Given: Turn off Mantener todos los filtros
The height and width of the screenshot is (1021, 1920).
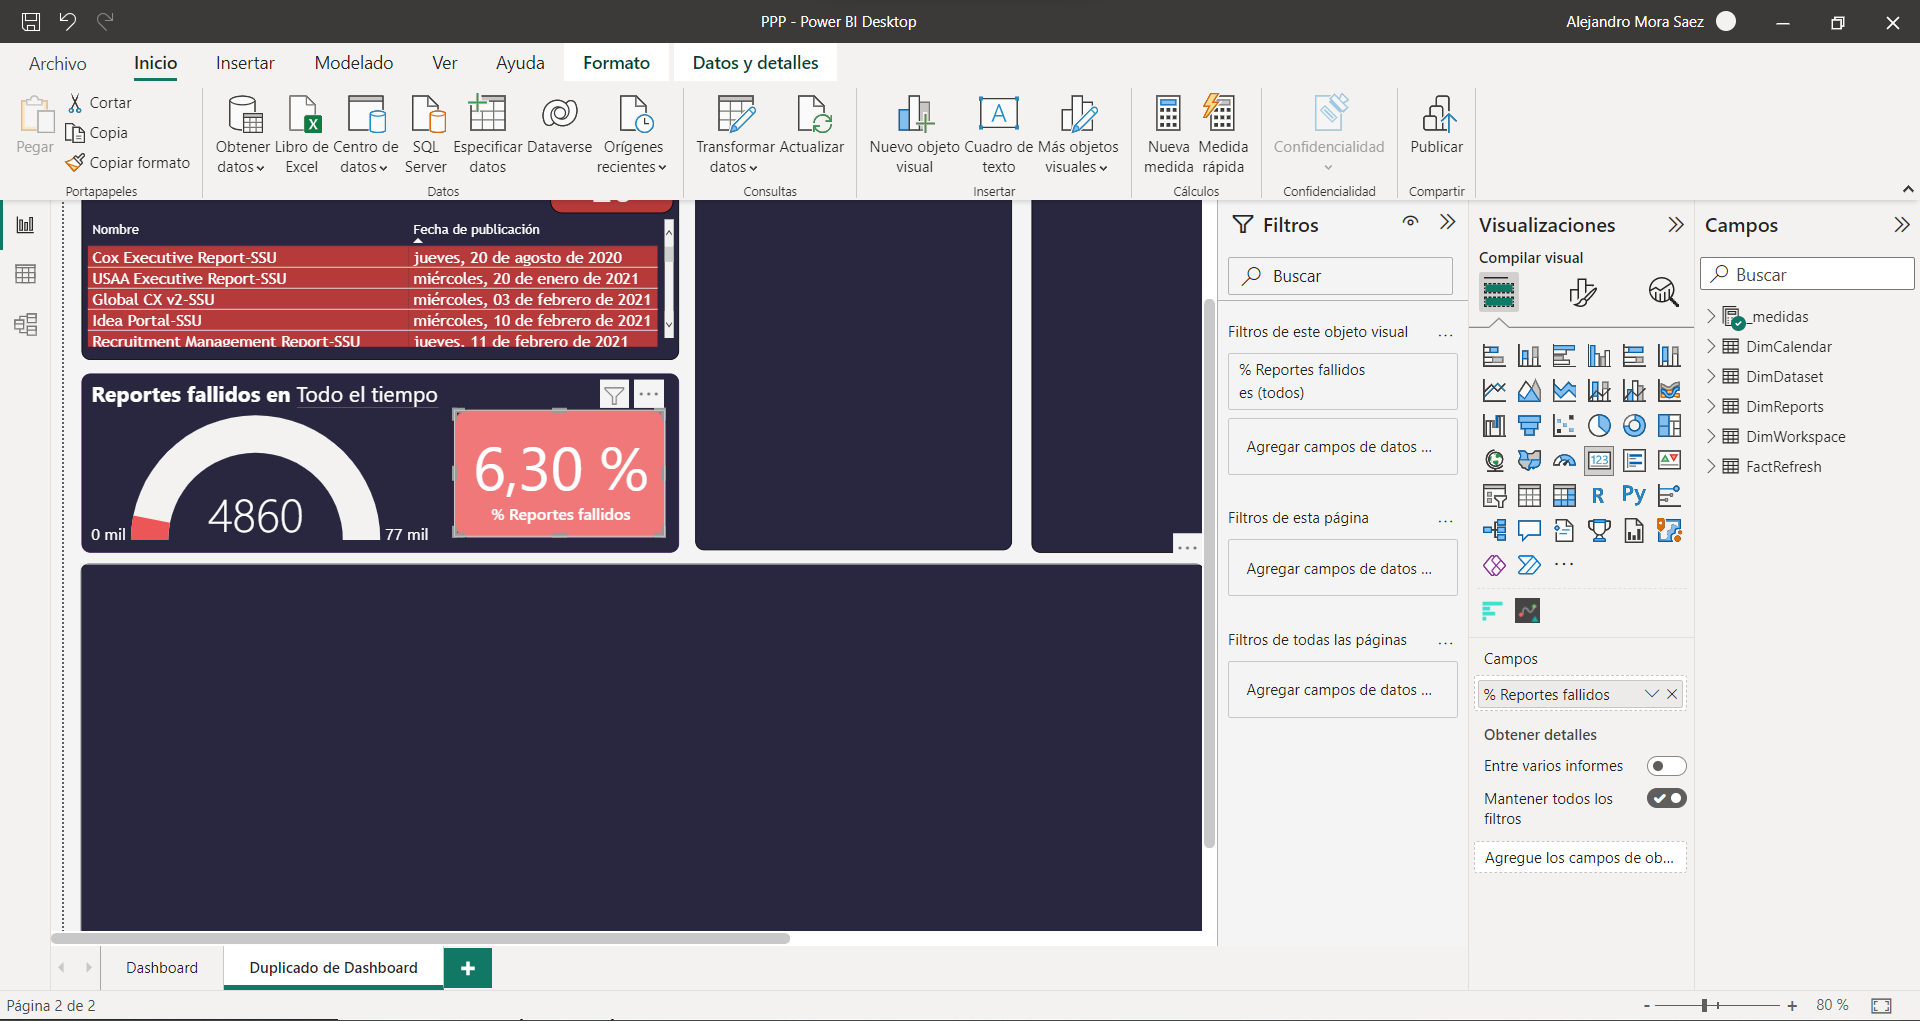Looking at the screenshot, I should (x=1666, y=798).
